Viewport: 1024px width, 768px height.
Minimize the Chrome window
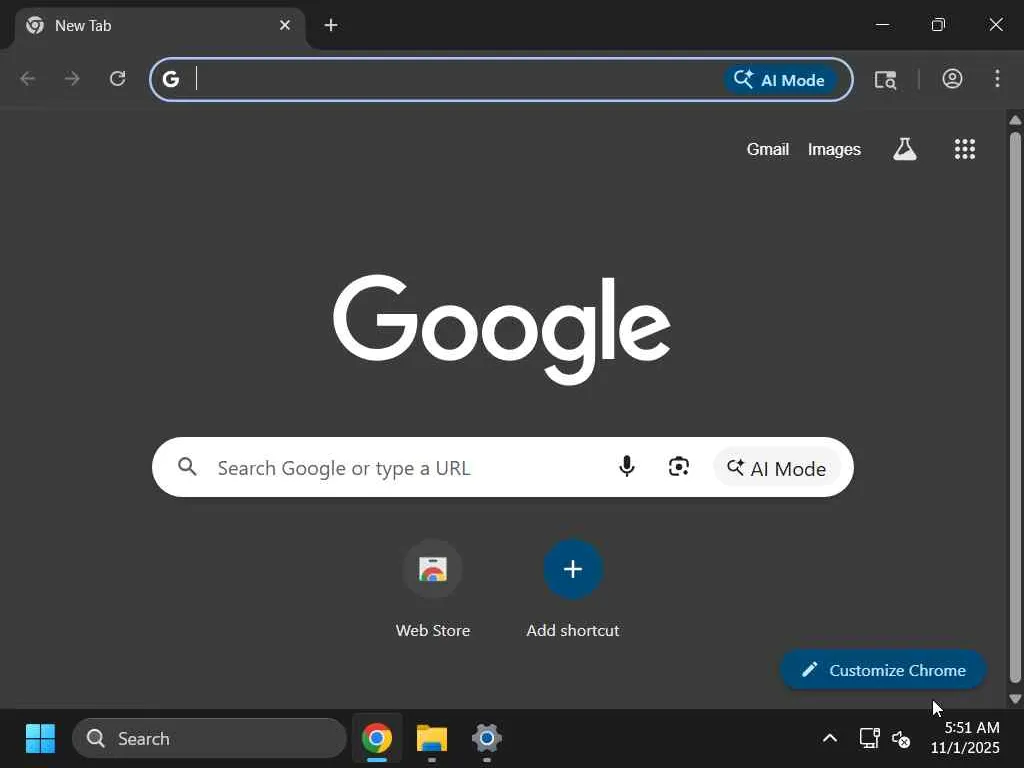point(882,25)
